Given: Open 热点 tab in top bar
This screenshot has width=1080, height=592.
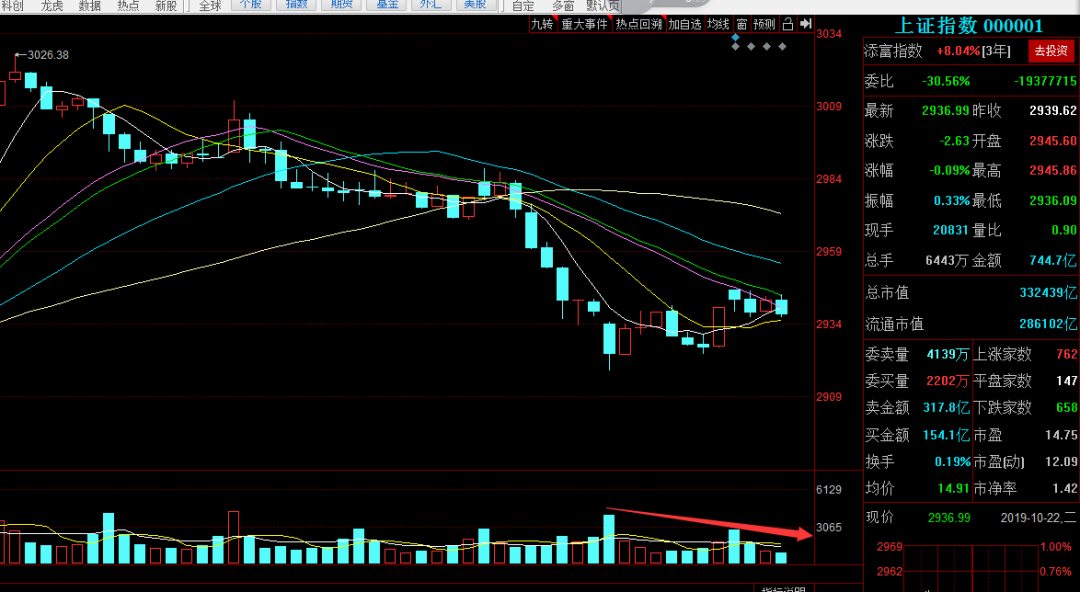Looking at the screenshot, I should coord(127,6).
